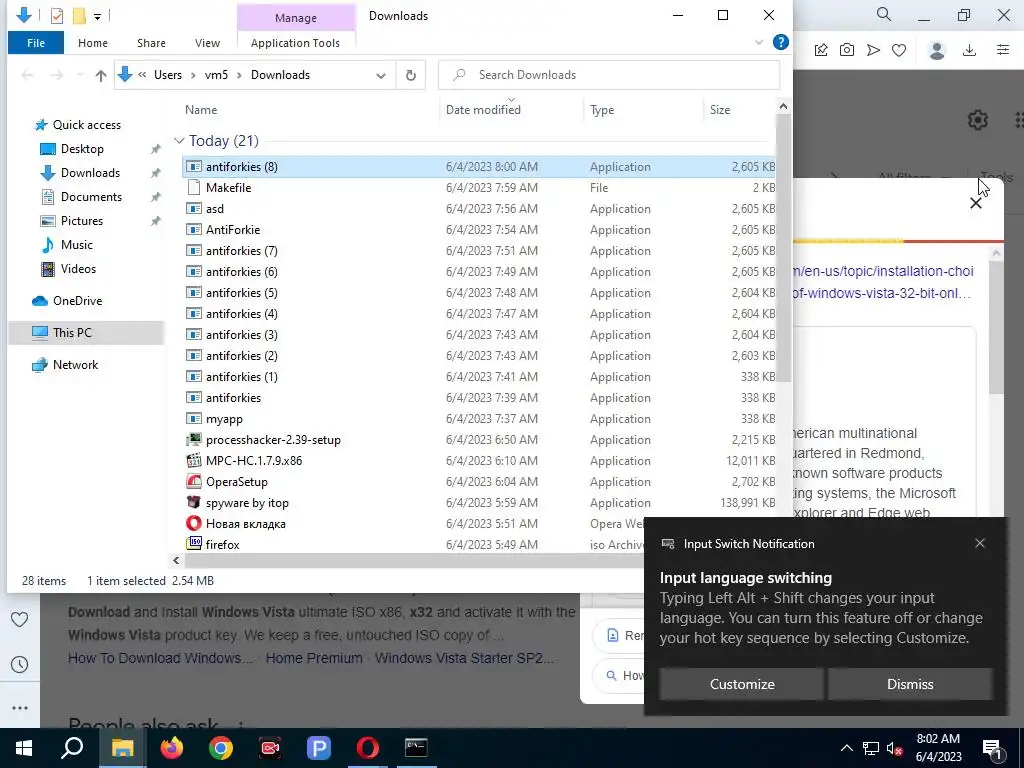Show hidden system tray icons
Viewport: 1024px width, 768px height.
click(846, 748)
